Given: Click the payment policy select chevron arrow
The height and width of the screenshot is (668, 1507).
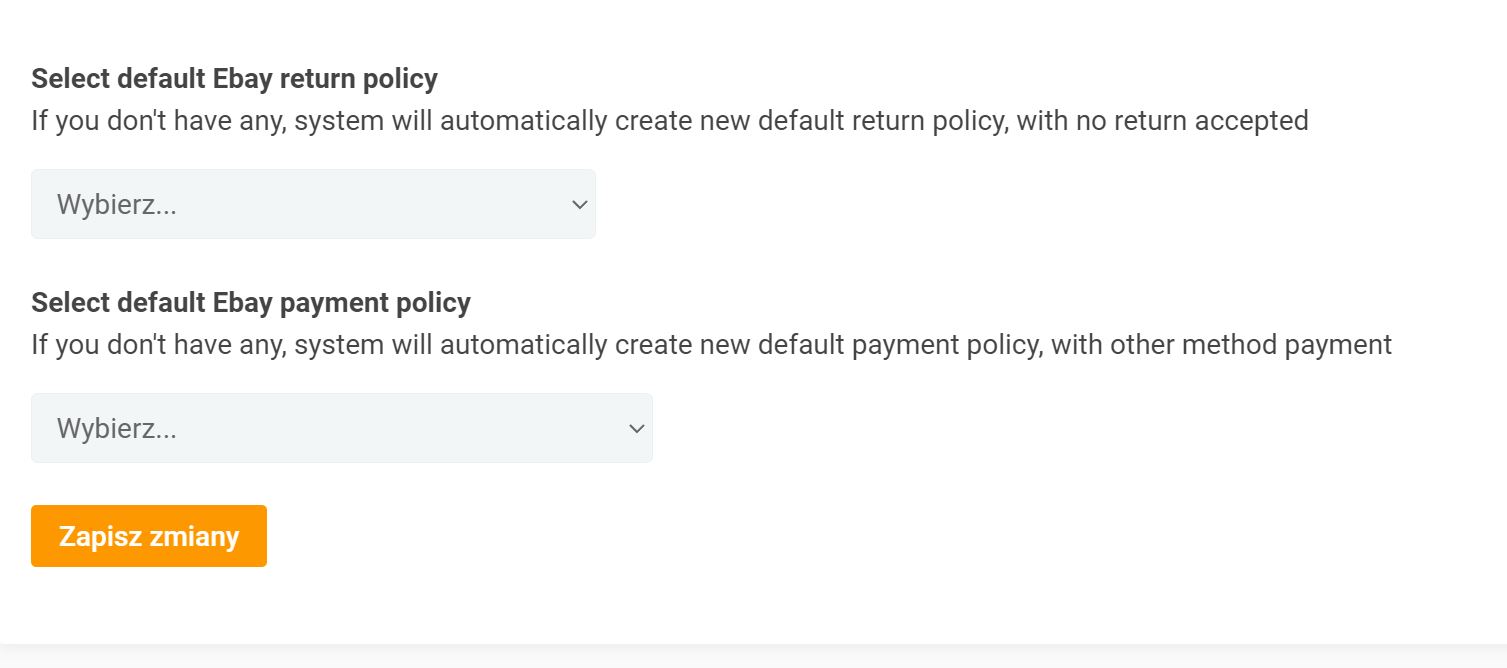Looking at the screenshot, I should pos(636,429).
